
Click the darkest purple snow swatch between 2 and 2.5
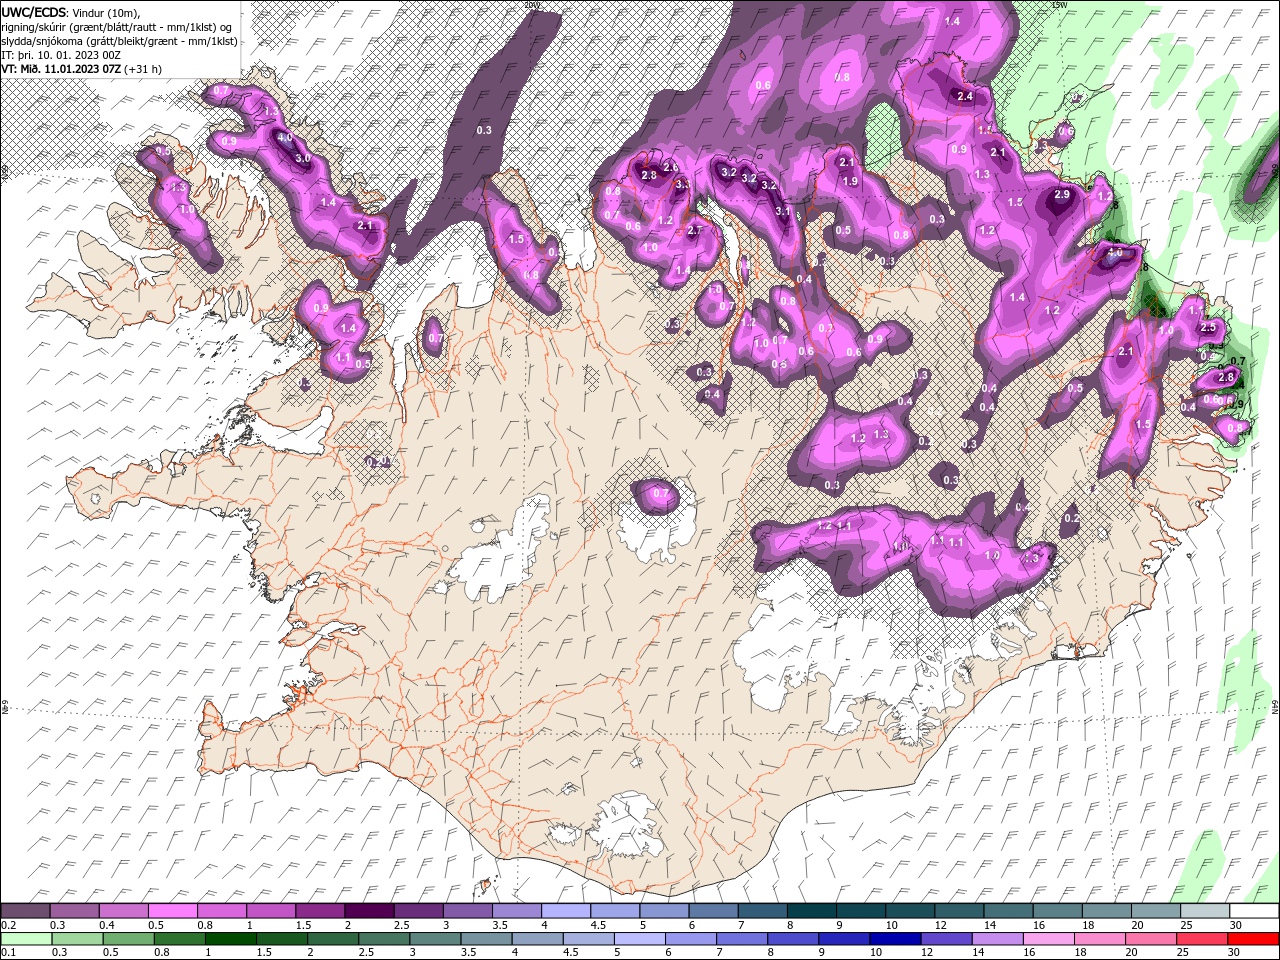(x=369, y=911)
